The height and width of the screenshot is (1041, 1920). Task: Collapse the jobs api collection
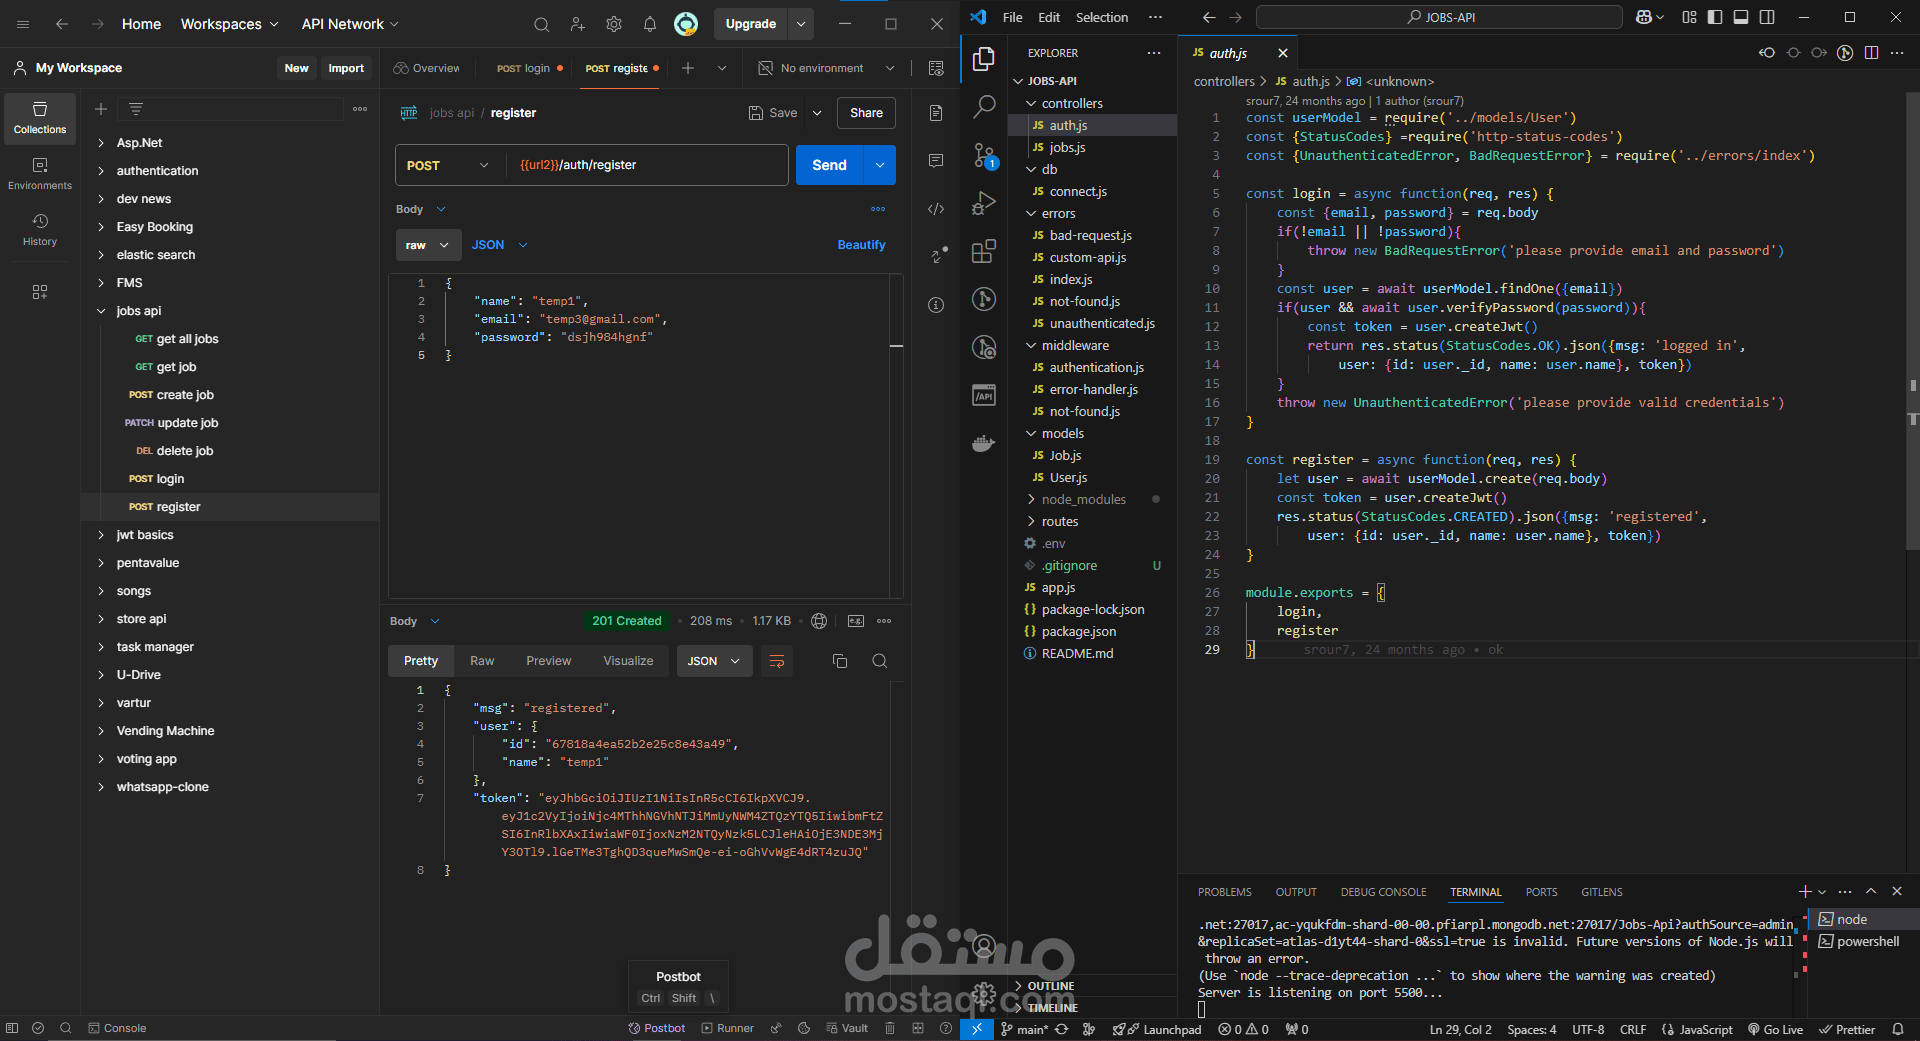[x=101, y=311]
